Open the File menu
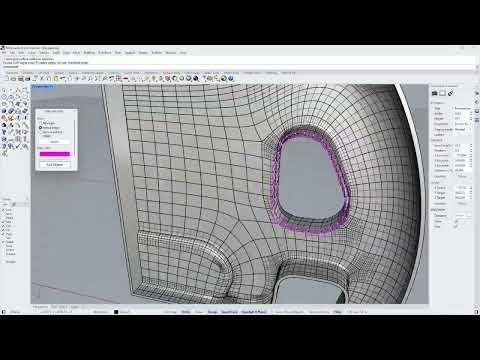Viewport: 480px width, 360px height. (x=4, y=53)
